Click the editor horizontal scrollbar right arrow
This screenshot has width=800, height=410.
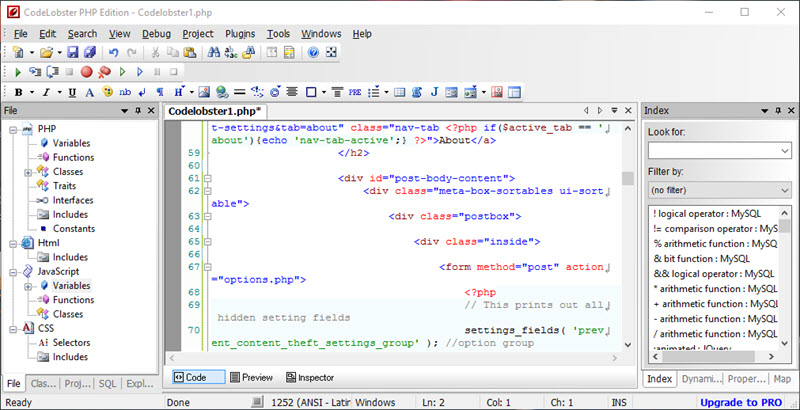[x=615, y=358]
